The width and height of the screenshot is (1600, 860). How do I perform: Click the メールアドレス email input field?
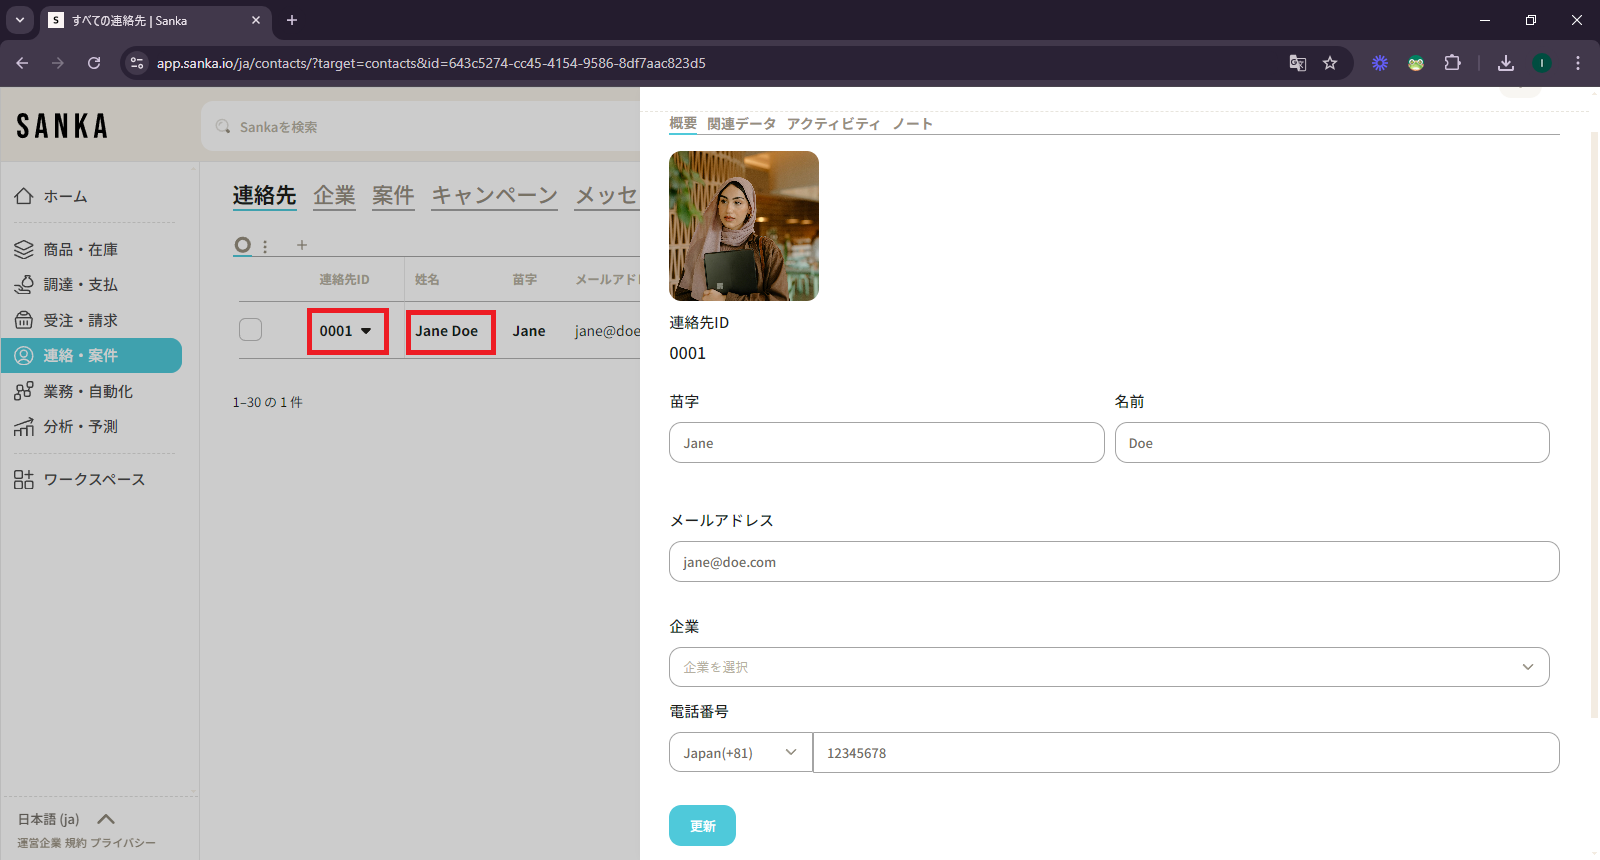pos(1113,562)
